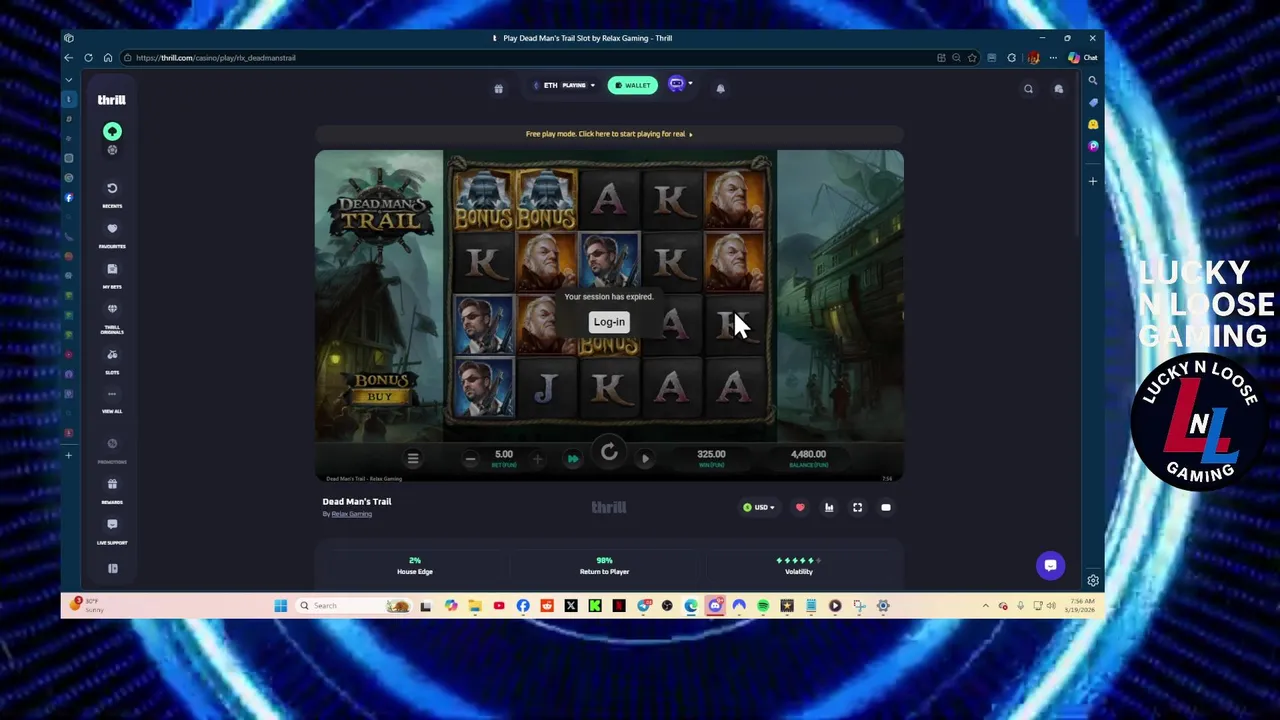
Task: Click the spin button
Action: tap(609, 454)
